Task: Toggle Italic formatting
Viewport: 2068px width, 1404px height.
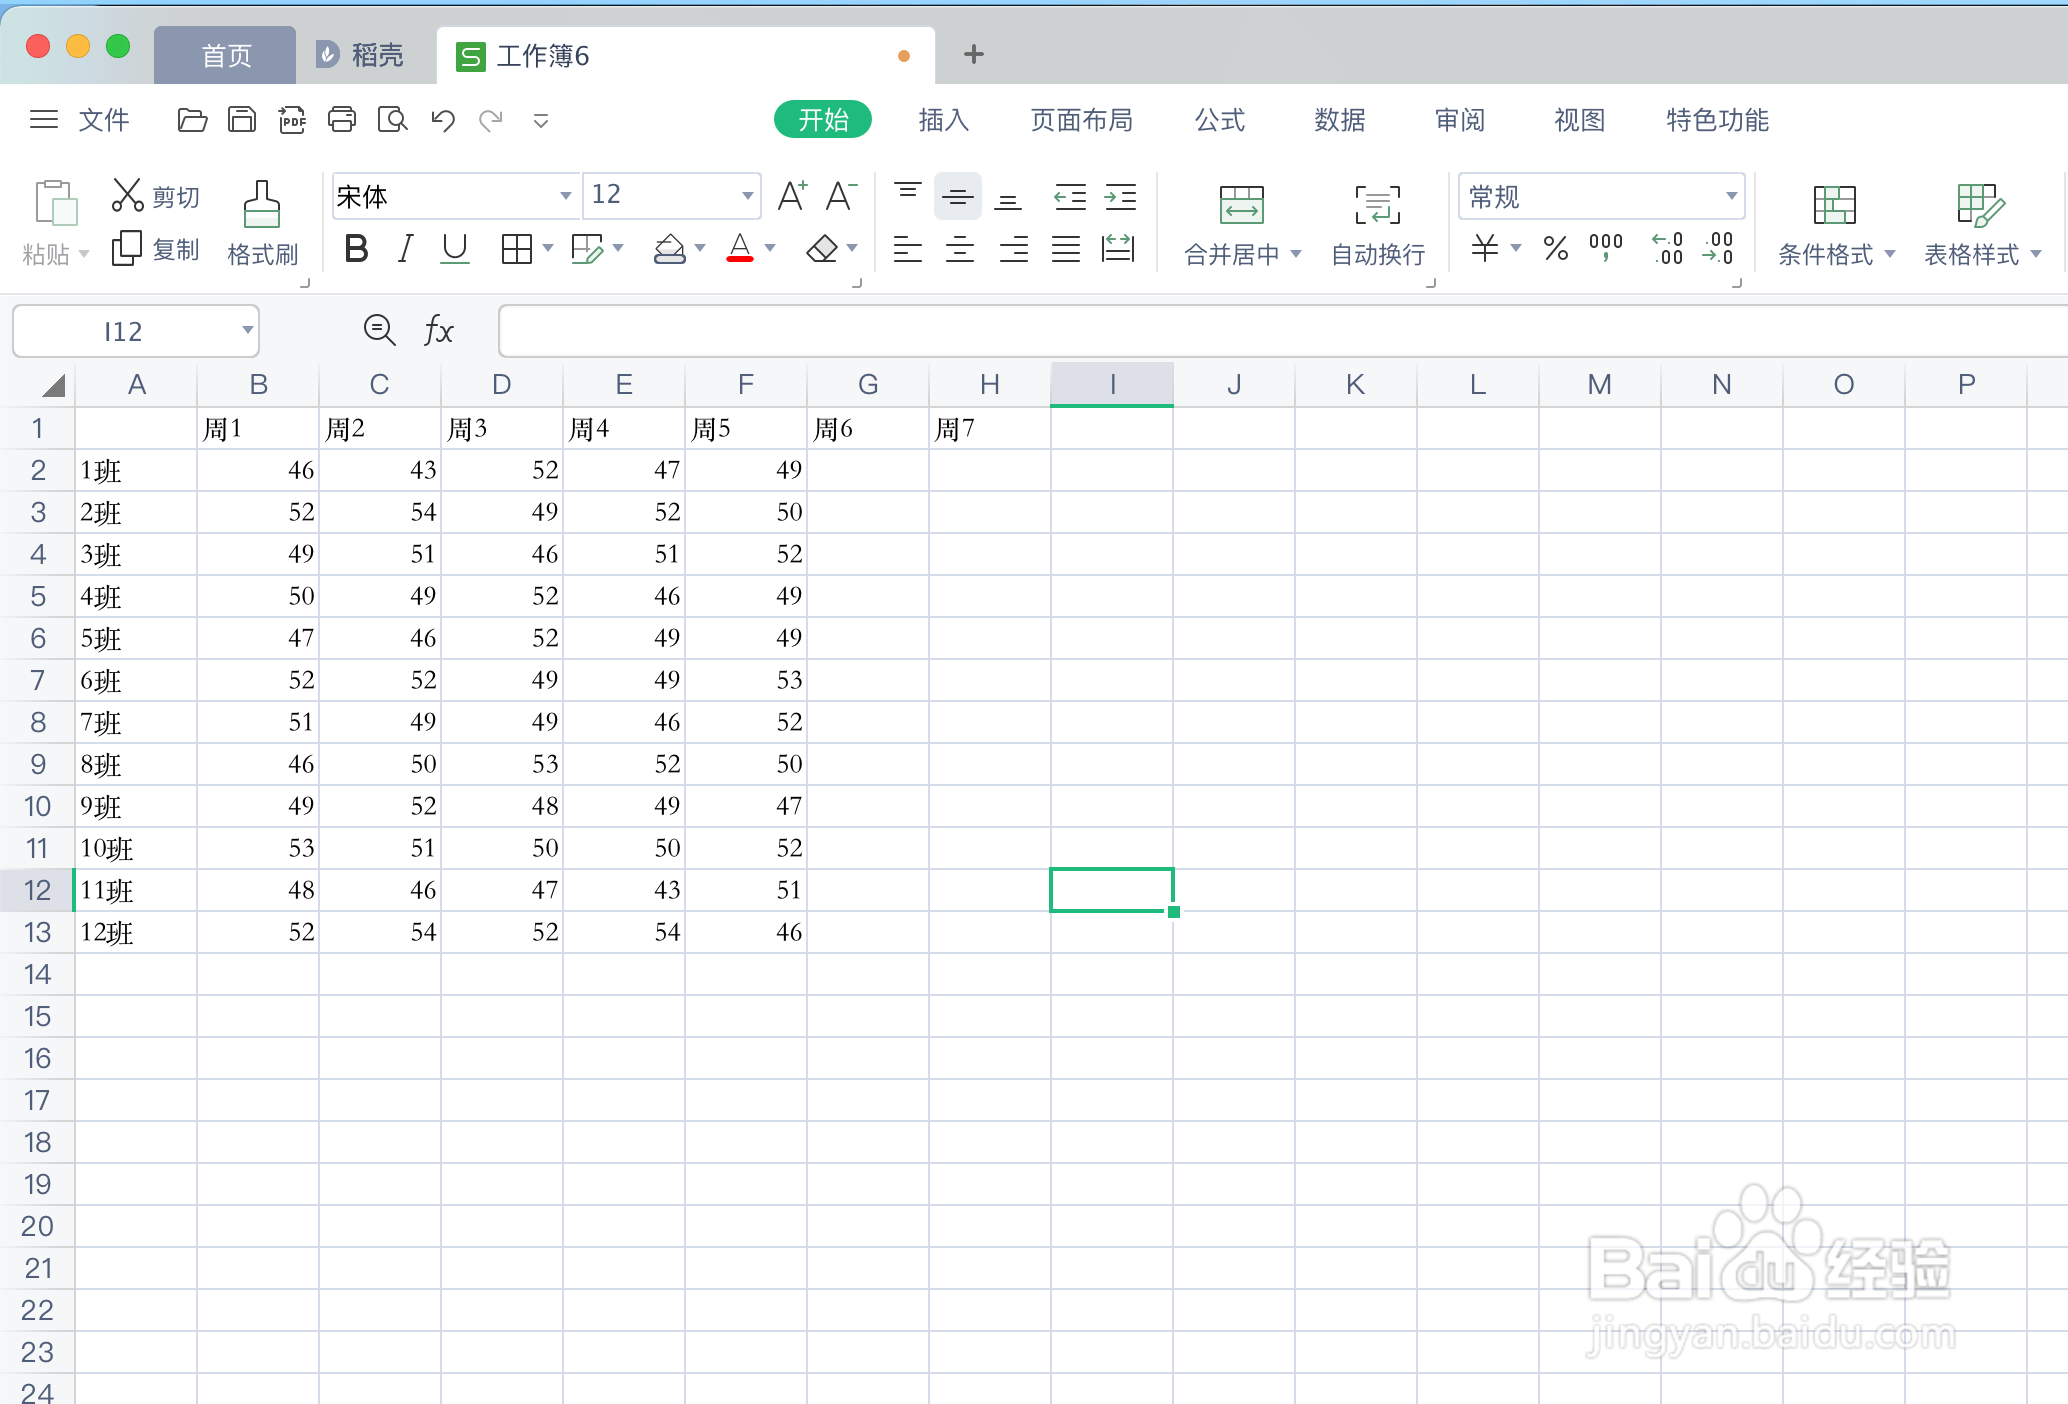Action: click(405, 248)
